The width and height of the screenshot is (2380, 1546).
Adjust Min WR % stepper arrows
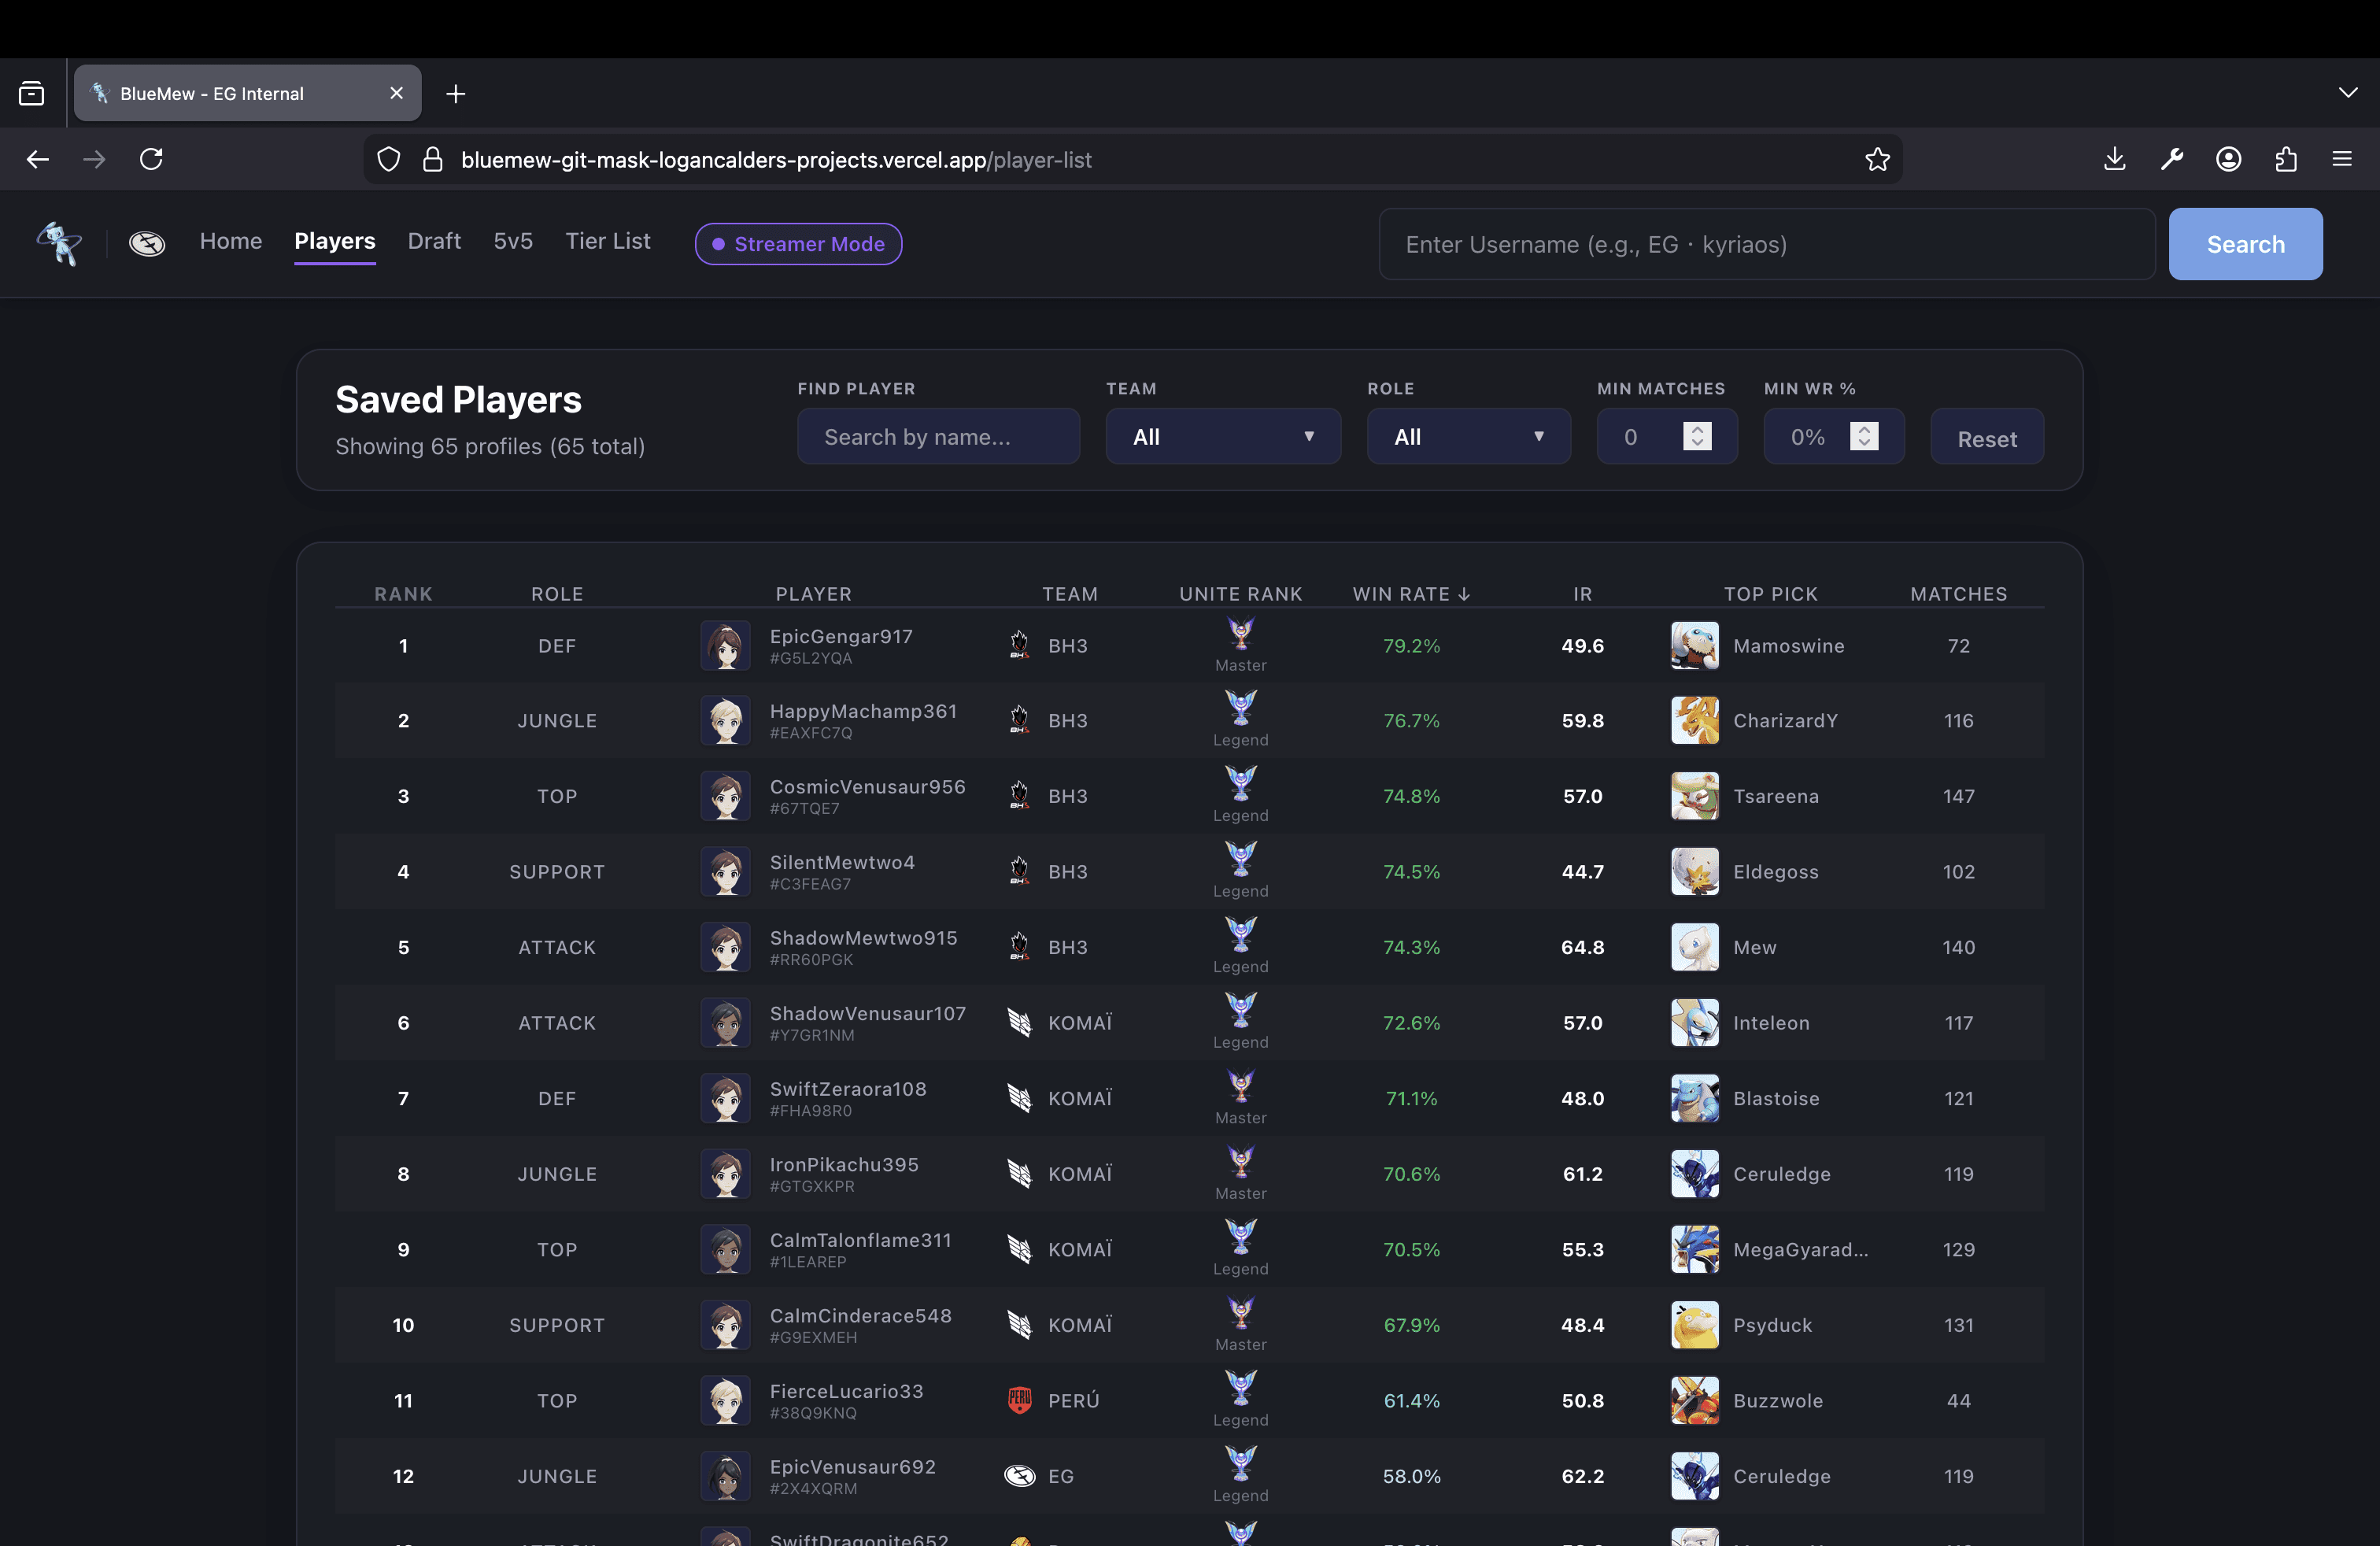(1863, 436)
